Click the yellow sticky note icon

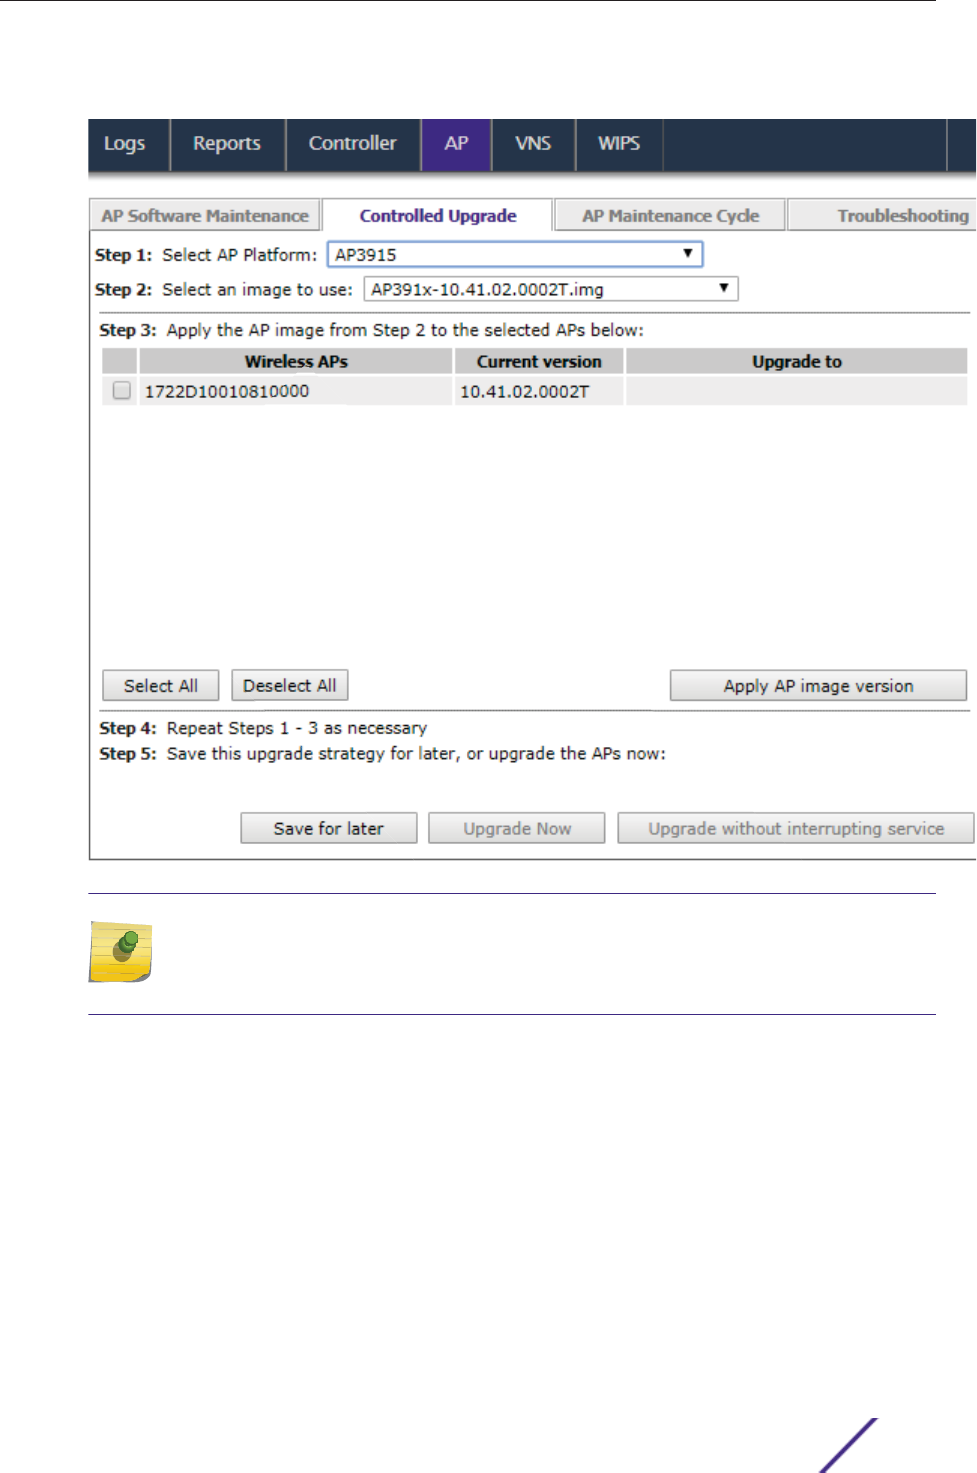click(121, 951)
